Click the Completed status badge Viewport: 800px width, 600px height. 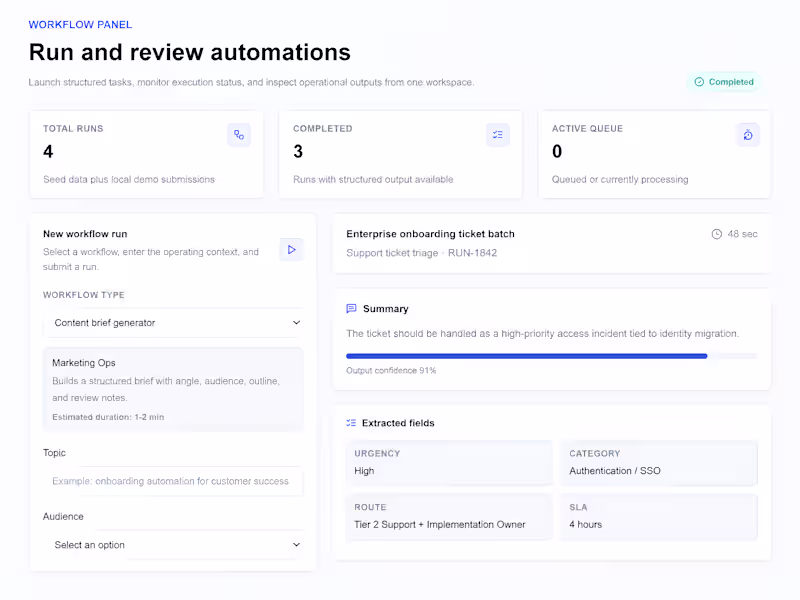point(724,82)
